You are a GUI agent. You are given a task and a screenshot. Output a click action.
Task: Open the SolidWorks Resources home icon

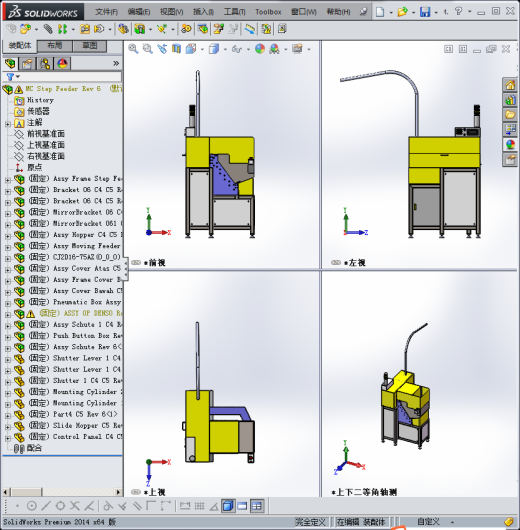pos(510,85)
